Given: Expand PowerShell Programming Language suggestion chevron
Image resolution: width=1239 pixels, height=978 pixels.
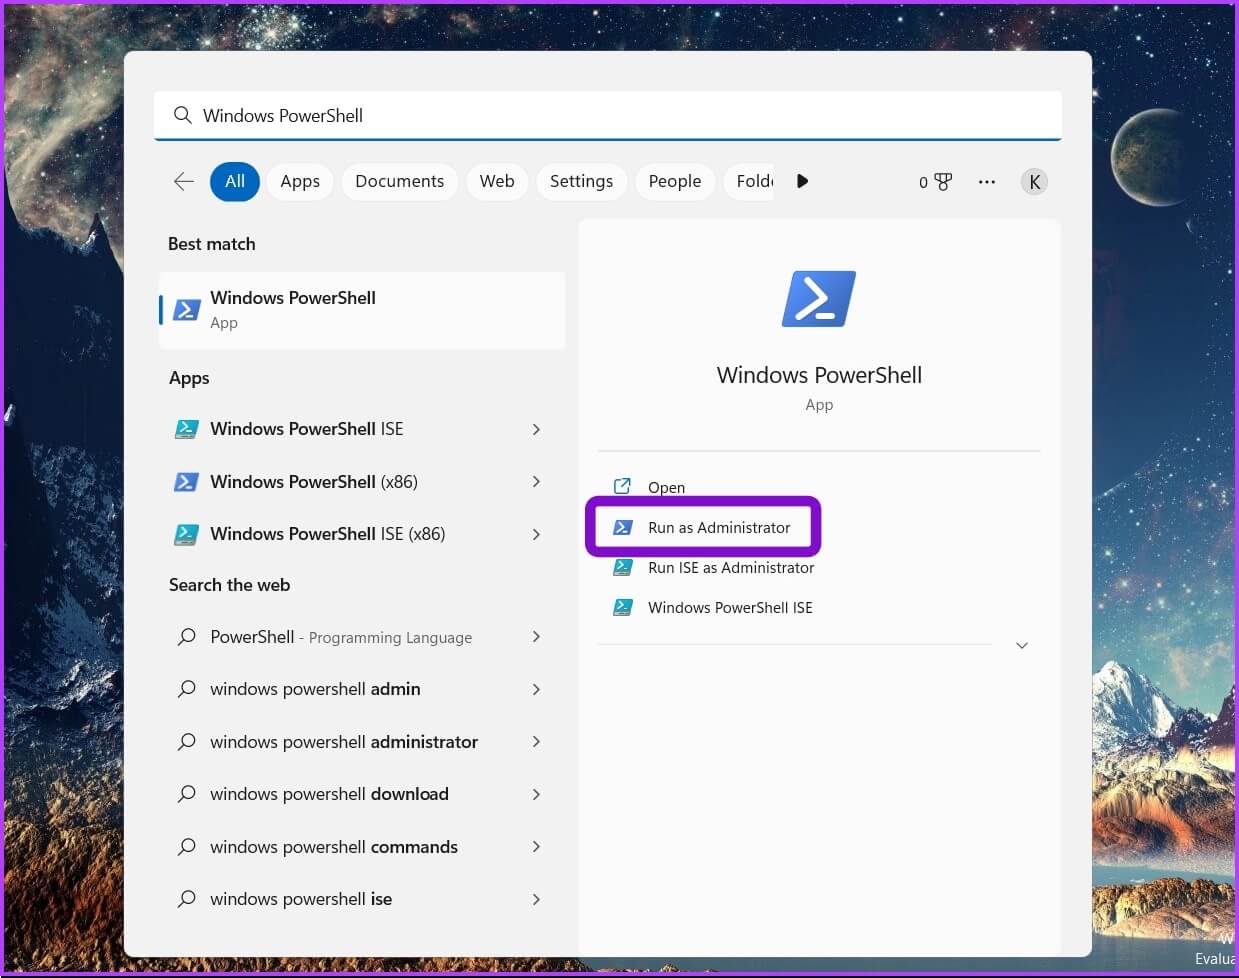Looking at the screenshot, I should pos(536,637).
